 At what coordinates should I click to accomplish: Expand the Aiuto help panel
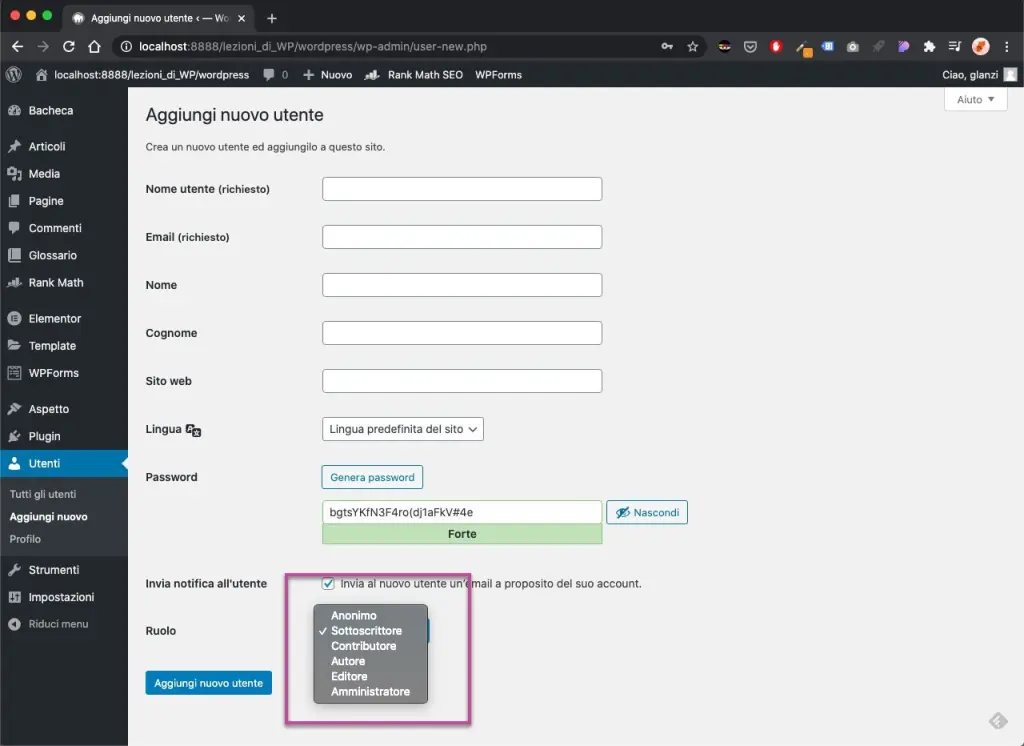point(975,99)
